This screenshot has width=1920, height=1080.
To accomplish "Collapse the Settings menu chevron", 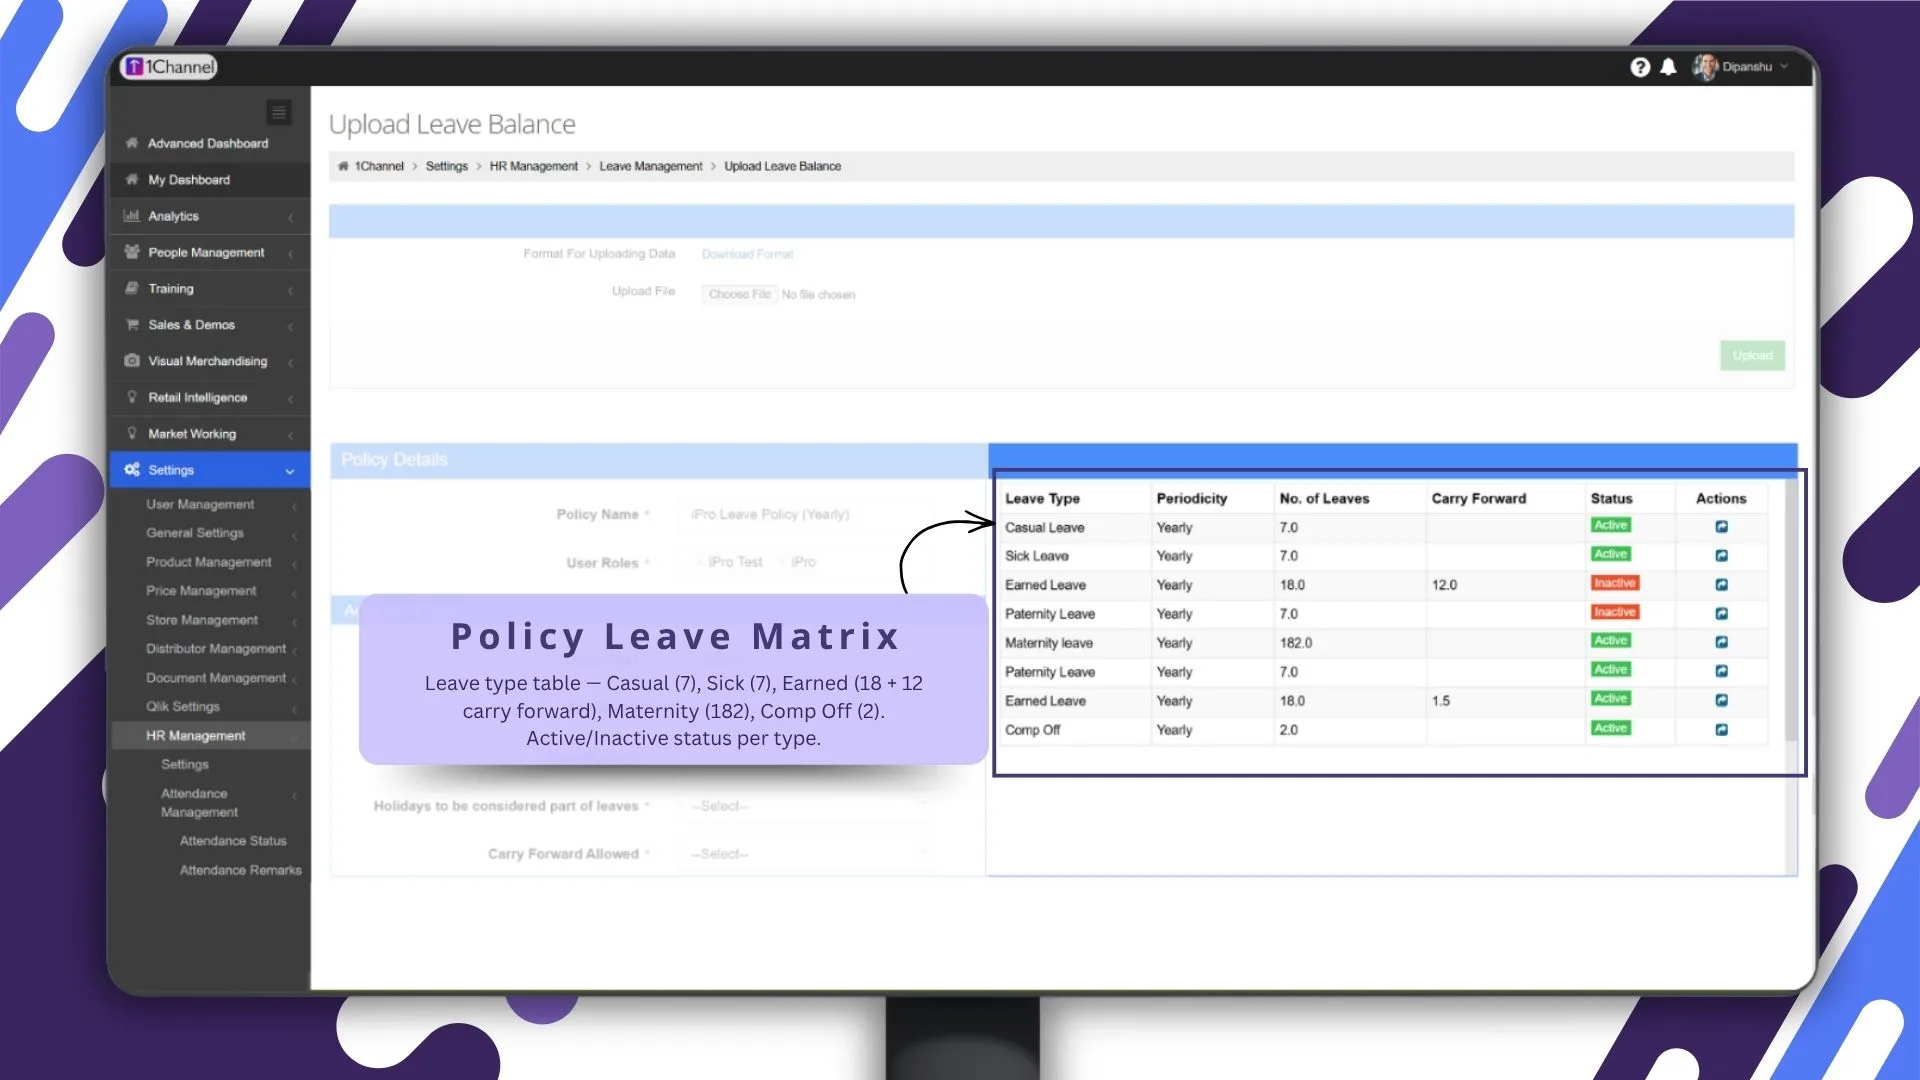I will 289,470.
